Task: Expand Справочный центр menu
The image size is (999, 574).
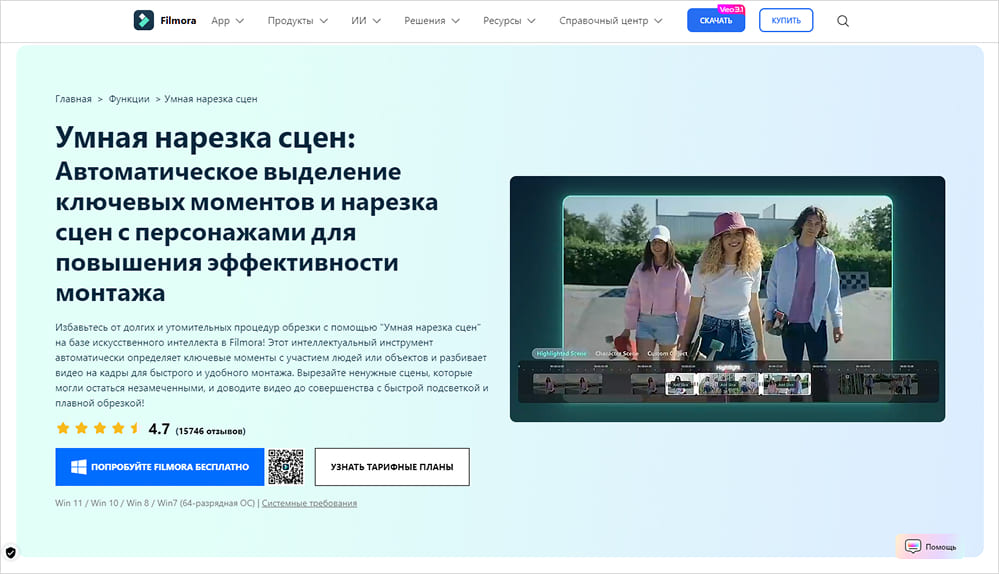Action: (x=610, y=21)
